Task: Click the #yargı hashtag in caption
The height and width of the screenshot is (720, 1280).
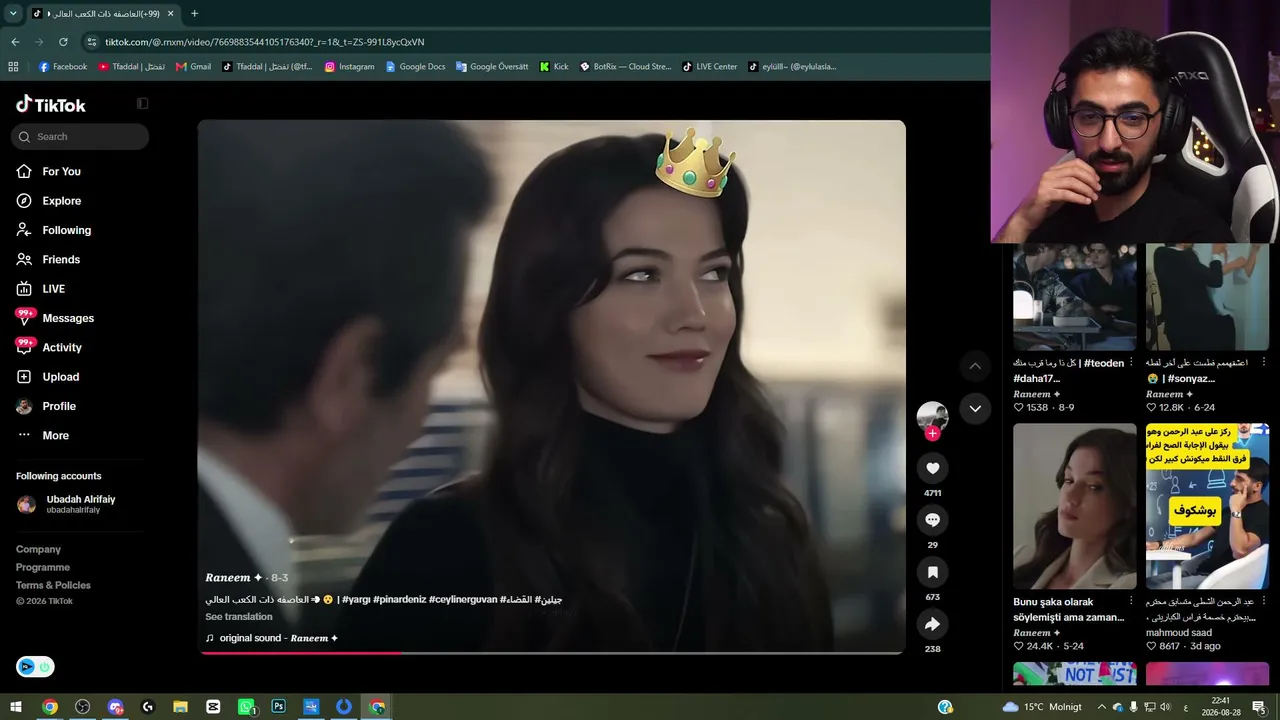Action: (356, 600)
